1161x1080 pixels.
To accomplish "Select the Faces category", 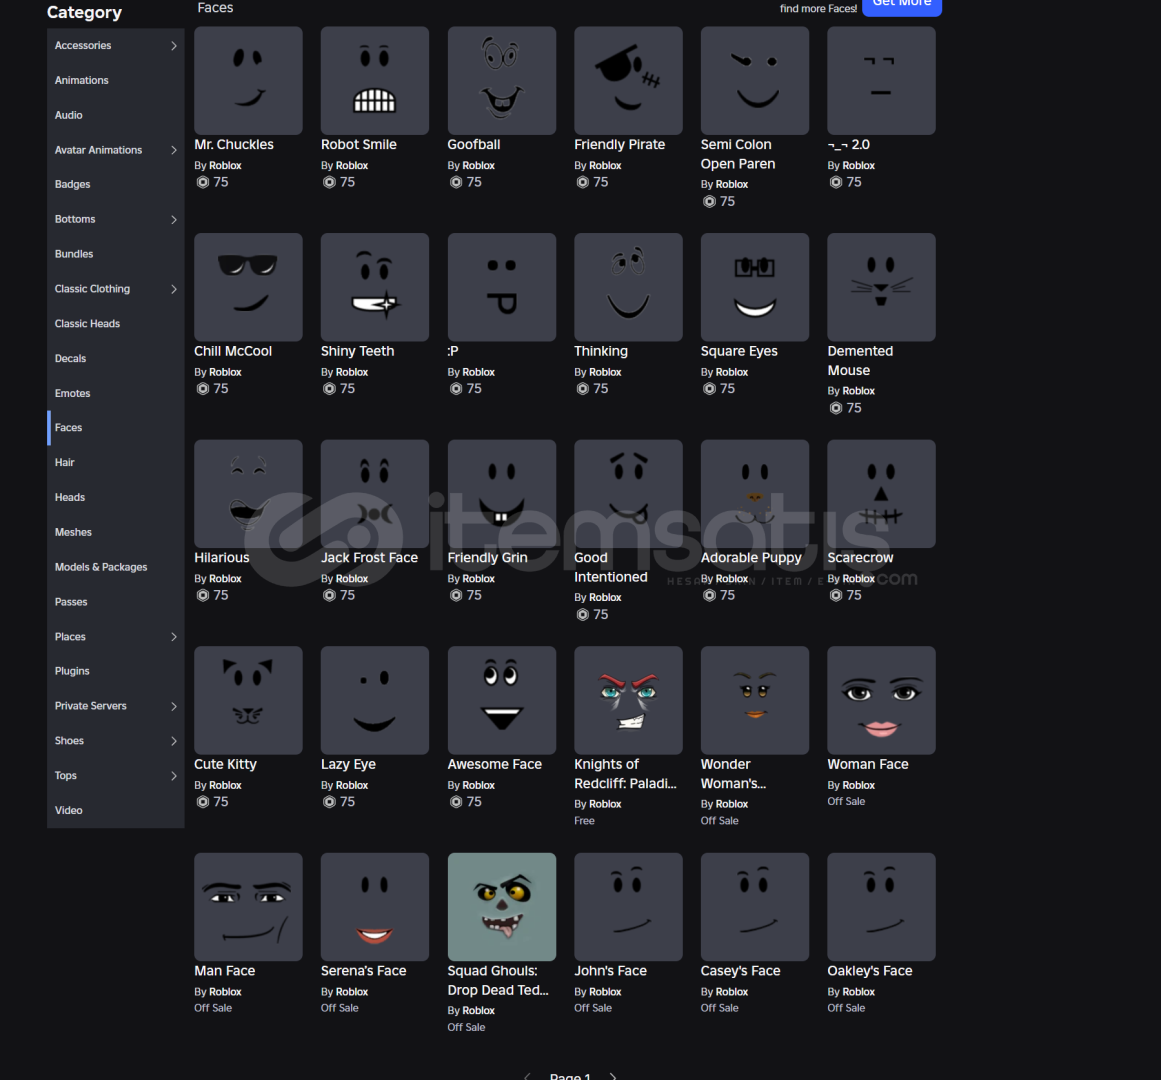I will pos(69,428).
